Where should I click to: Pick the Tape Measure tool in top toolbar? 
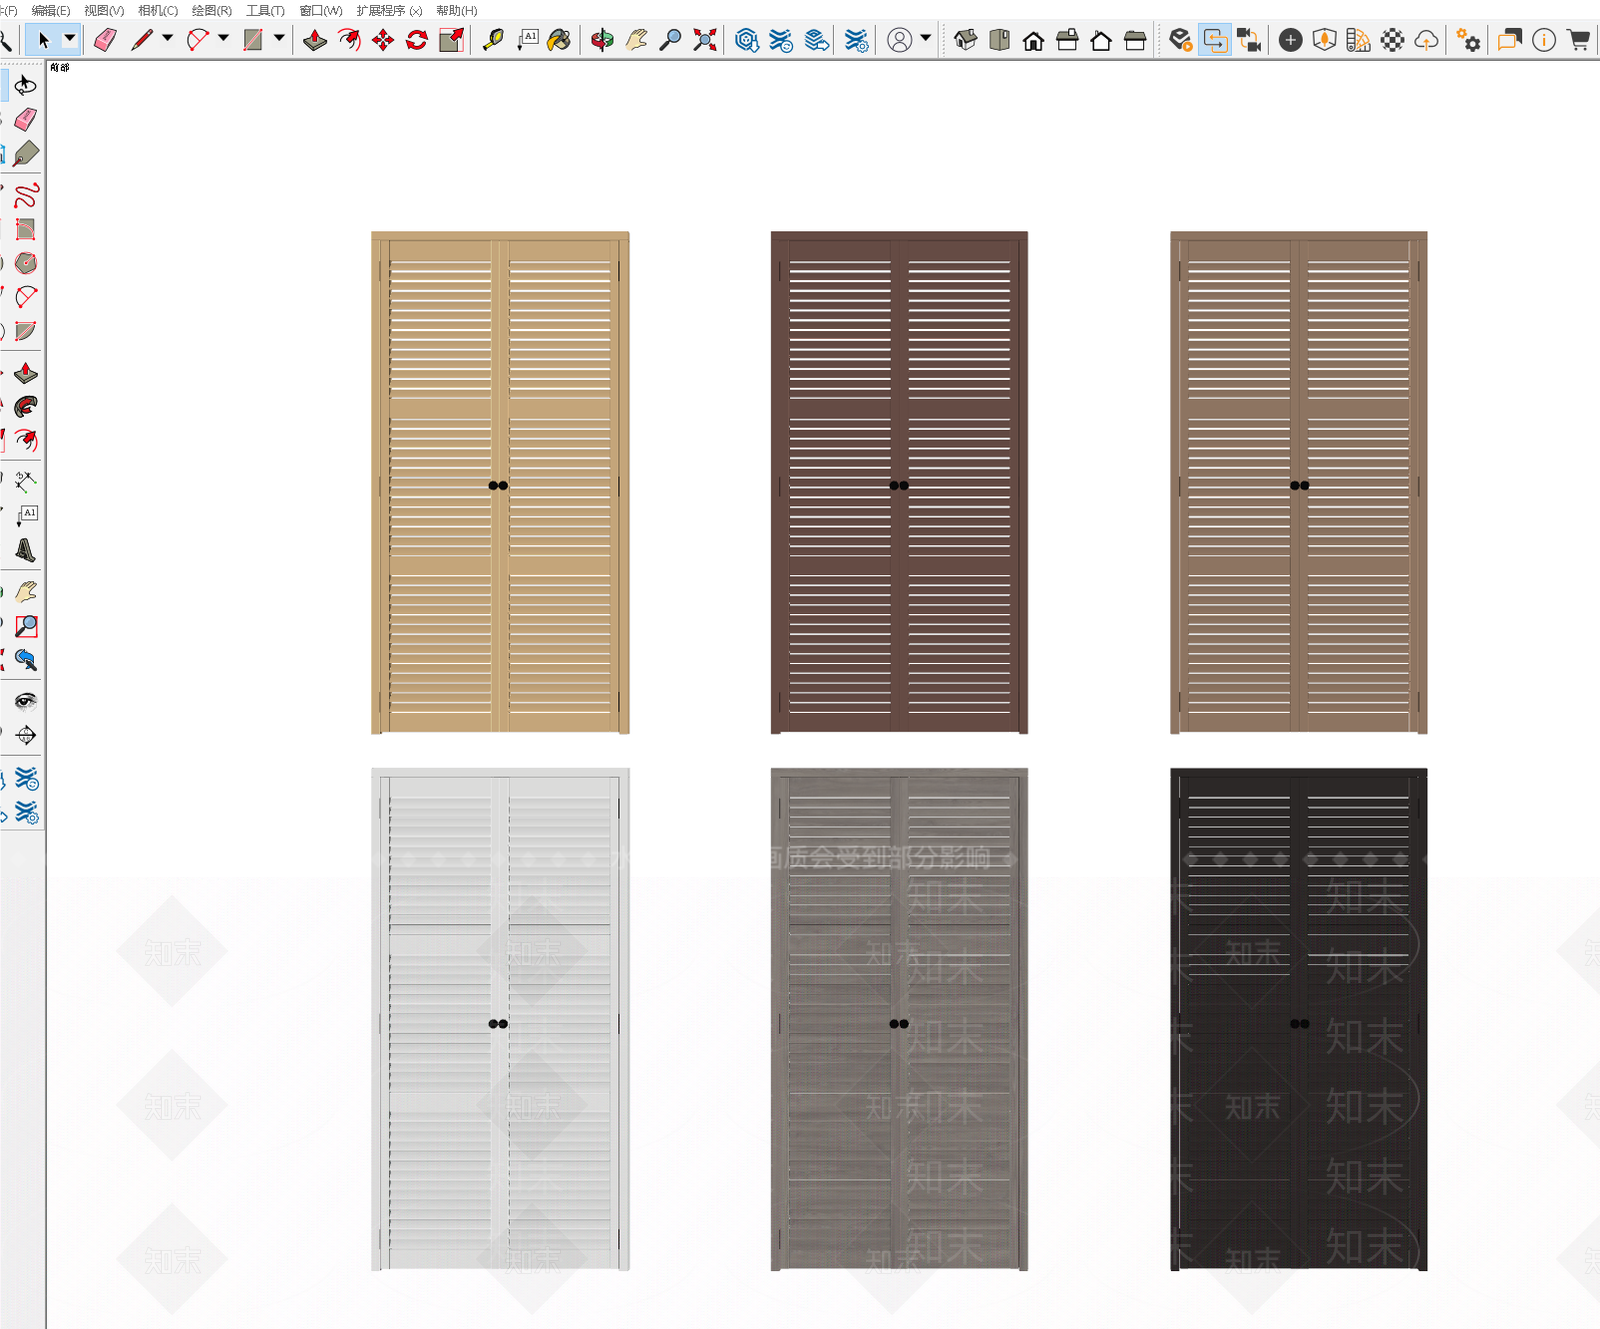[493, 40]
